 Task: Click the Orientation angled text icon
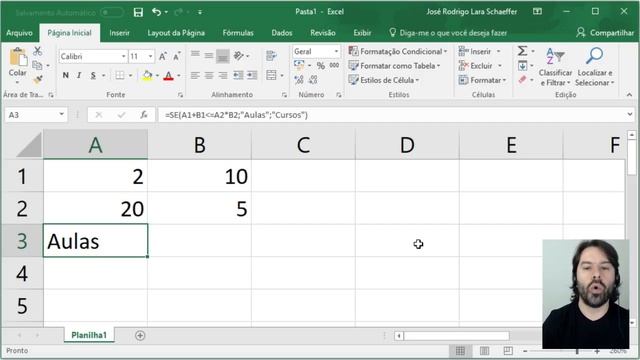point(239,56)
